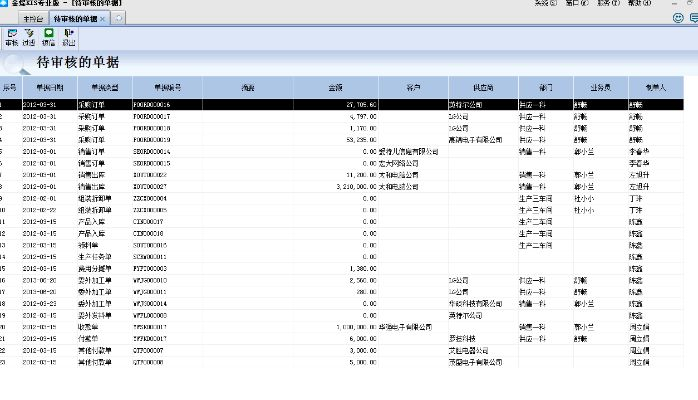Select document number POORD000016

click(x=152, y=105)
